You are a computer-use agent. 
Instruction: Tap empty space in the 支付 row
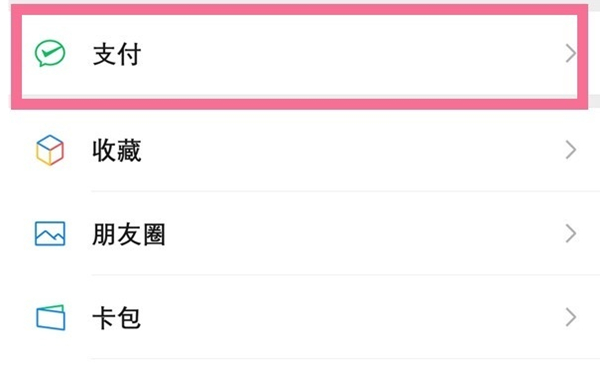(x=344, y=54)
